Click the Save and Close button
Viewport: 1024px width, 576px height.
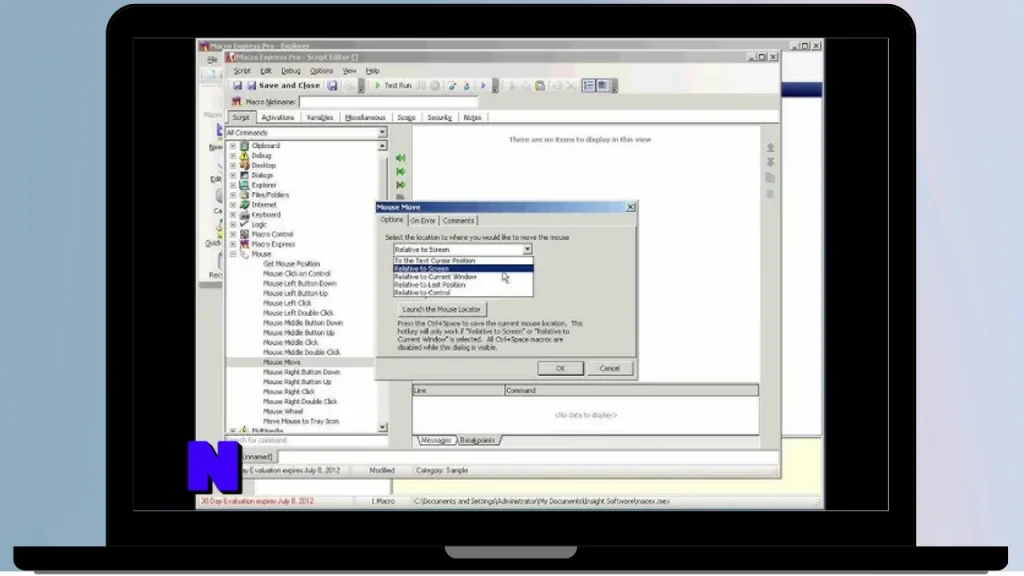click(283, 86)
